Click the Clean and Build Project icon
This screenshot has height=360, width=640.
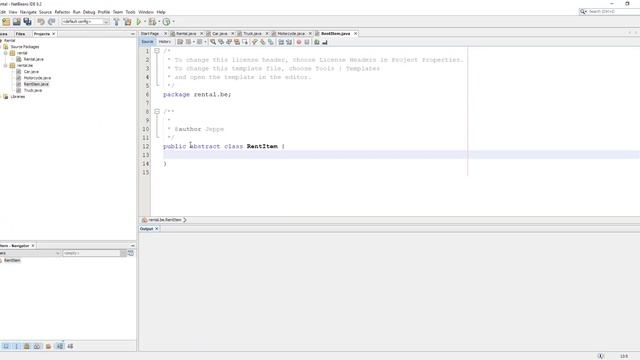pos(128,22)
